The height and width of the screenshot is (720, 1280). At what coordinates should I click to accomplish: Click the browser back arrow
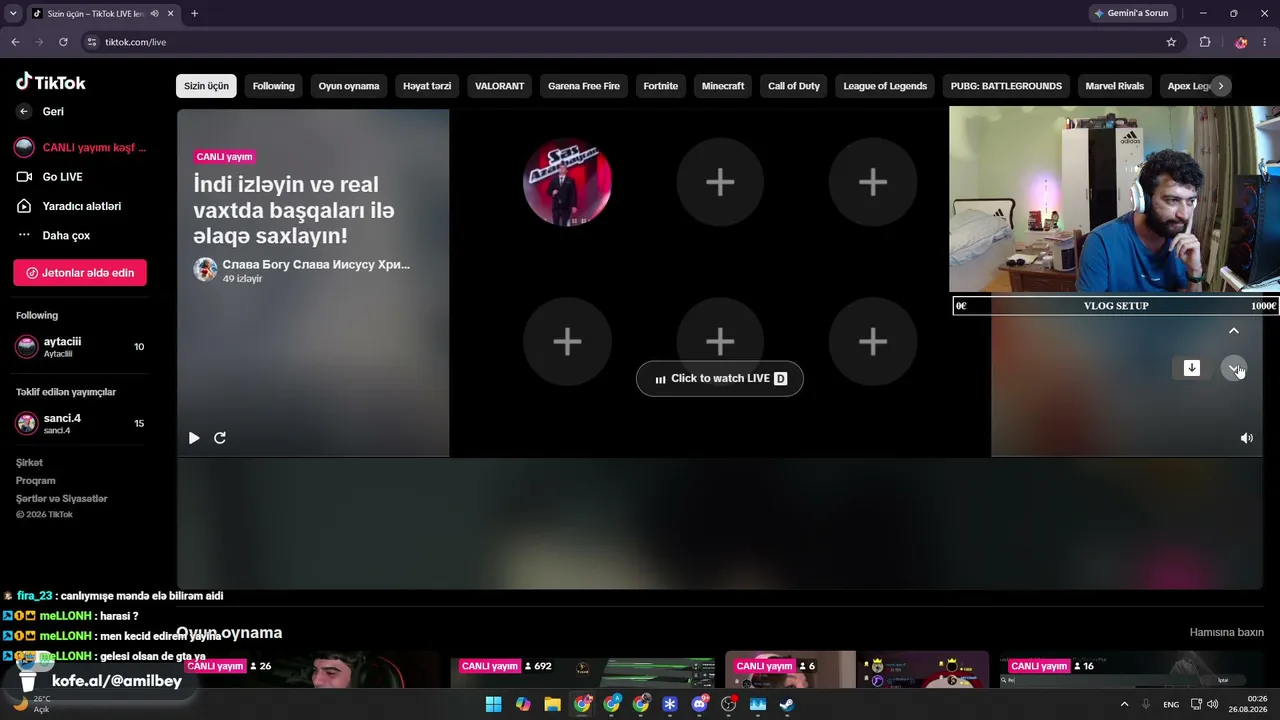click(15, 42)
